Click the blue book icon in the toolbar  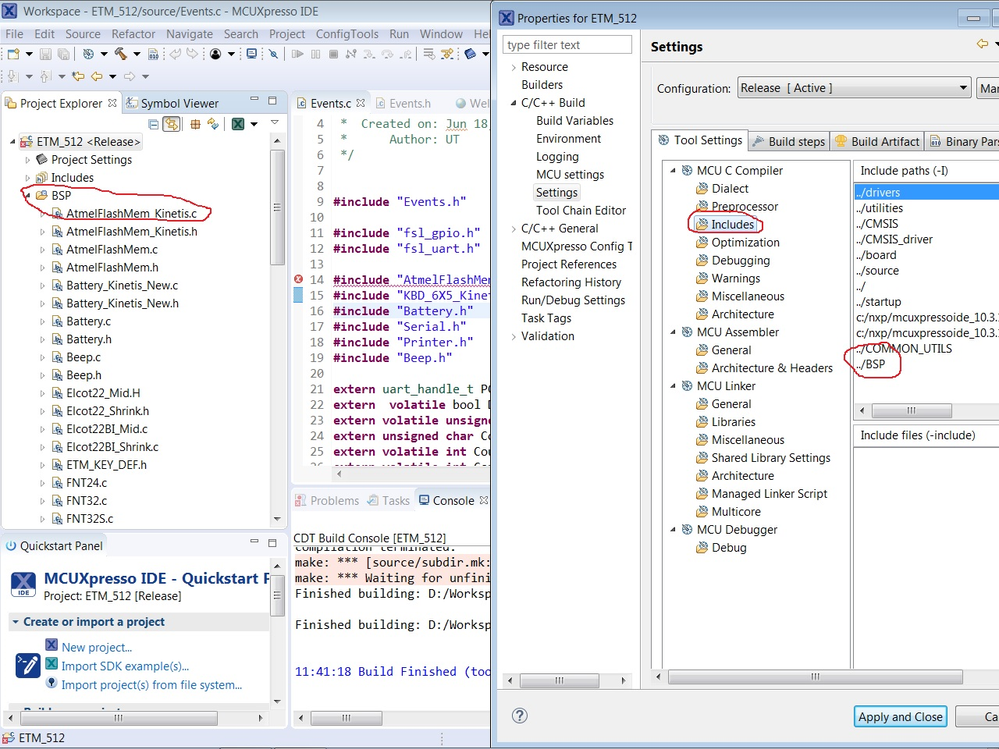tap(470, 54)
